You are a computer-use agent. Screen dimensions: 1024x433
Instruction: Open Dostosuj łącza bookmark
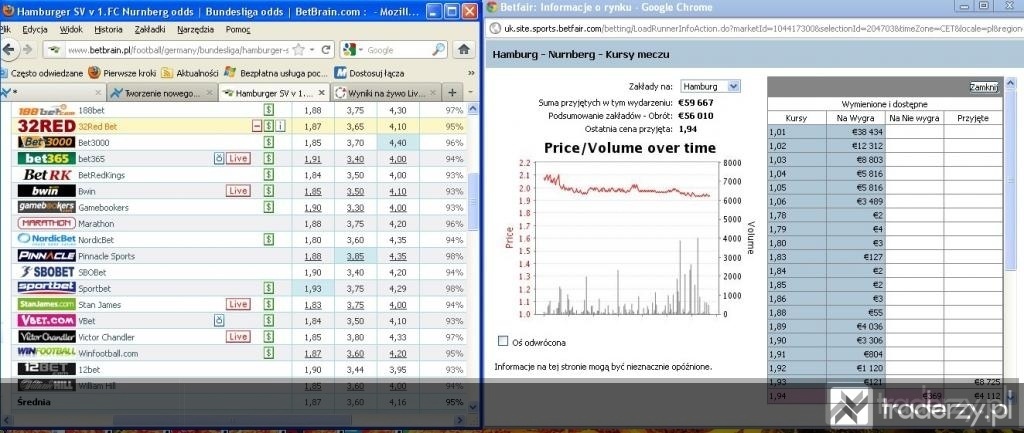click(x=370, y=73)
